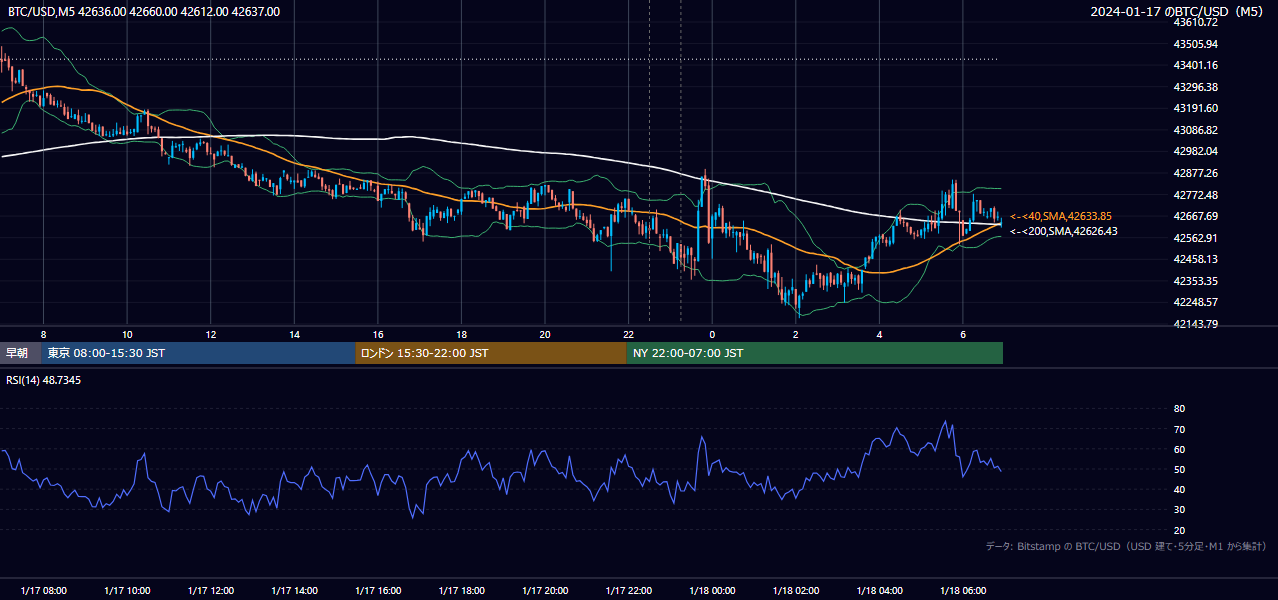Click price label 42143.79
The image size is (1278, 600).
click(1196, 324)
